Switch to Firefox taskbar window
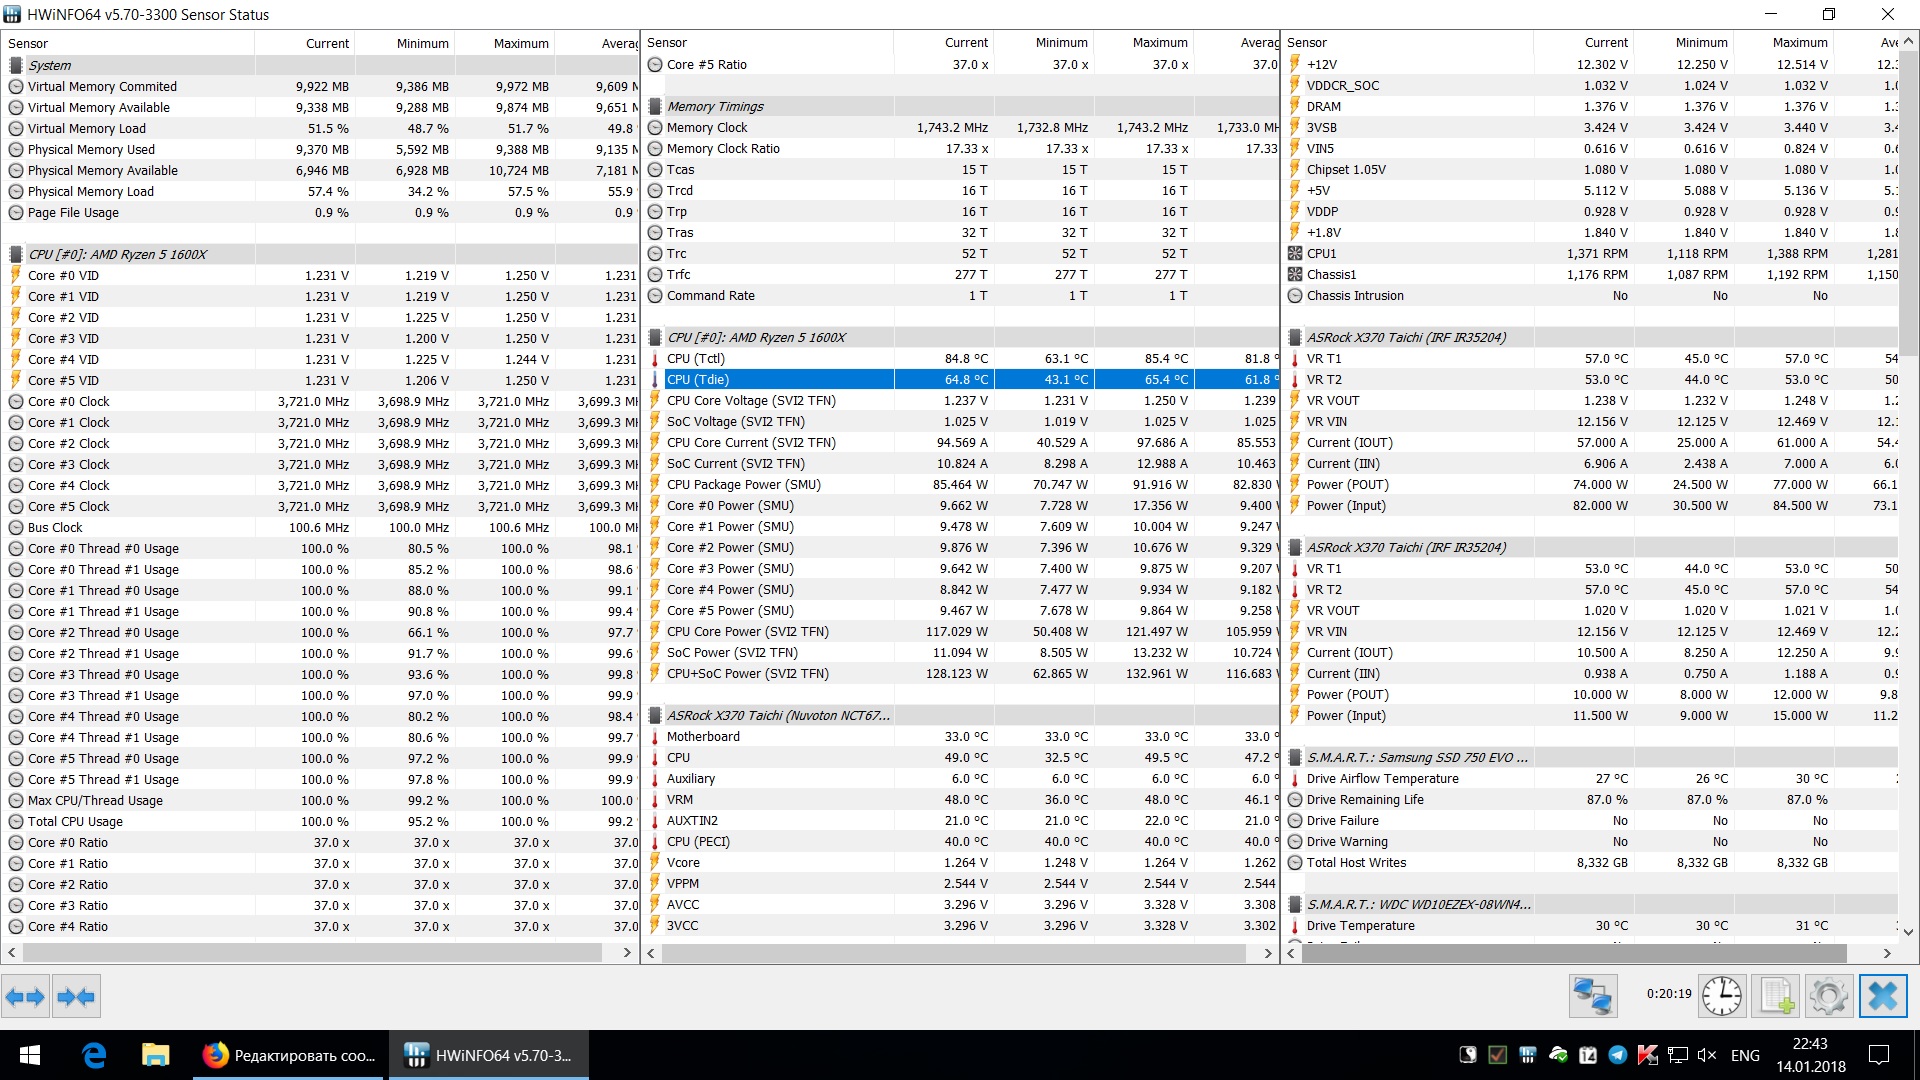Image resolution: width=1920 pixels, height=1080 pixels. (288, 1055)
